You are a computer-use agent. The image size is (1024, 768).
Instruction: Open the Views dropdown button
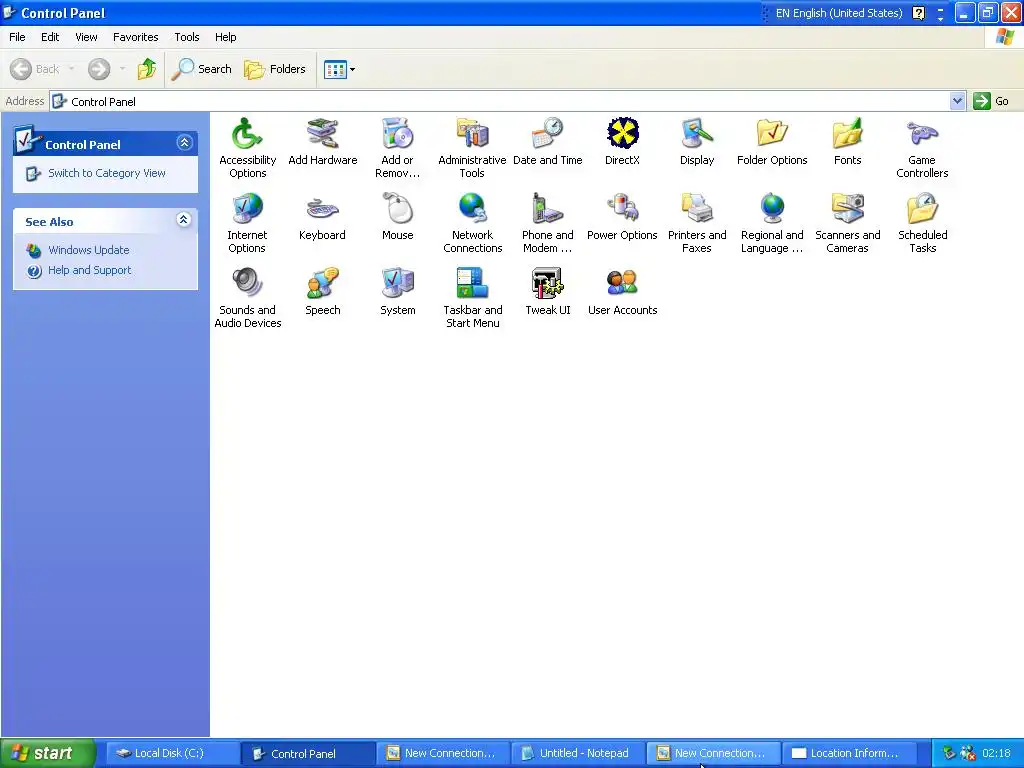coord(340,69)
